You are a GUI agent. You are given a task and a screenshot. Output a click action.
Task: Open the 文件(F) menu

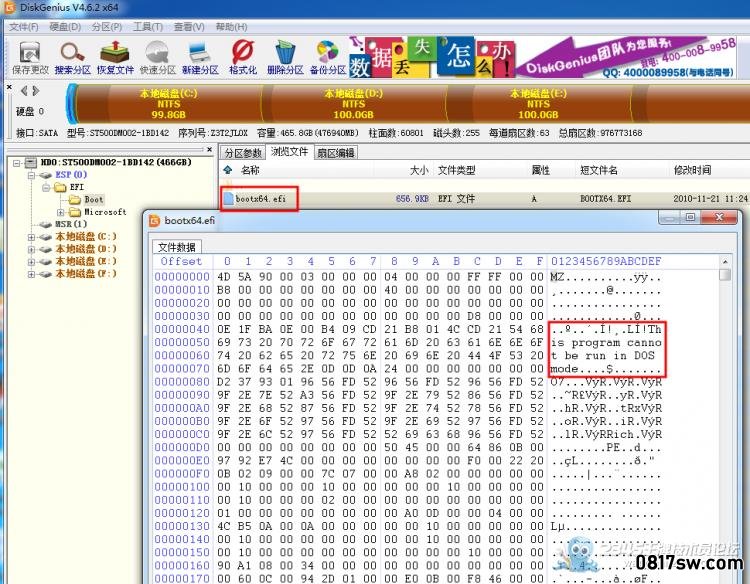click(23, 27)
